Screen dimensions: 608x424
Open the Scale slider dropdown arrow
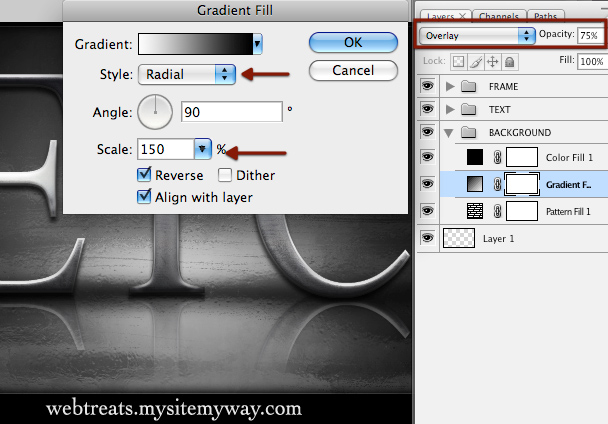tap(202, 149)
